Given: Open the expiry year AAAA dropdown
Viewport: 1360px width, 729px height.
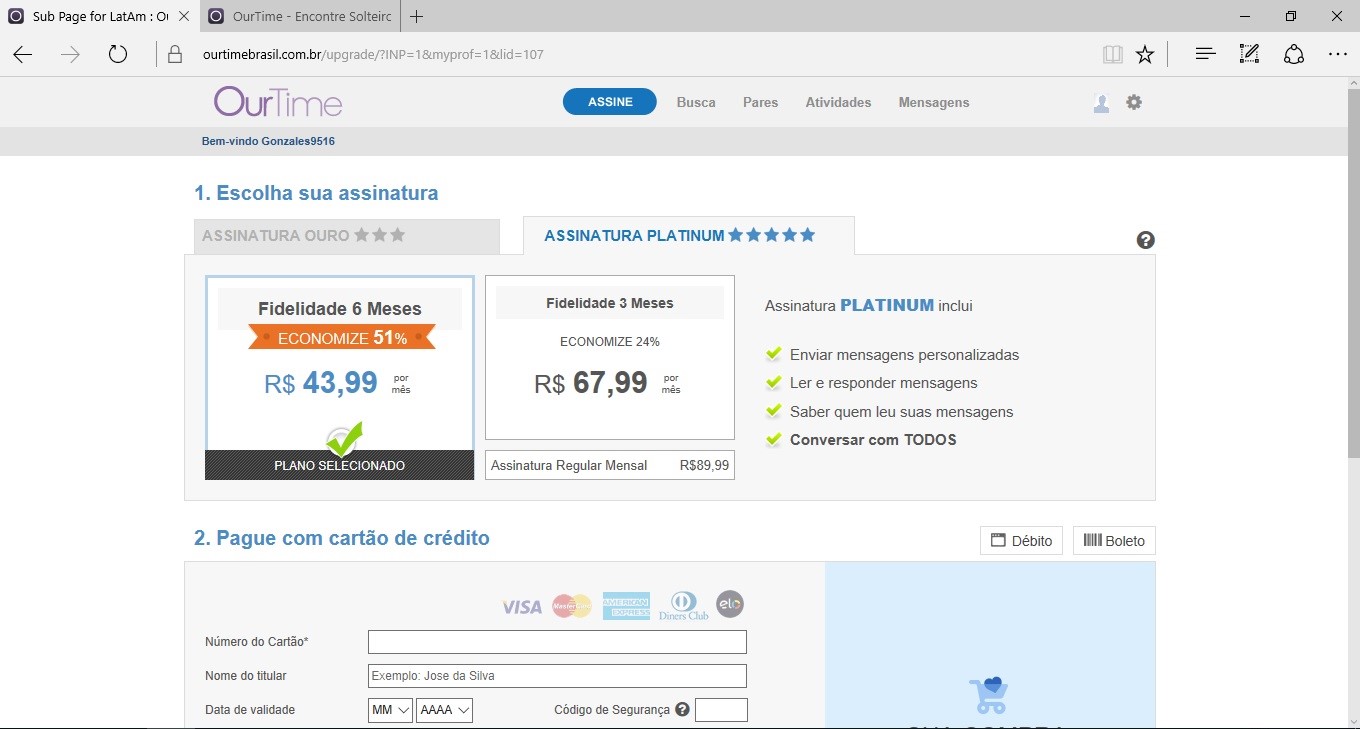Looking at the screenshot, I should pos(444,710).
